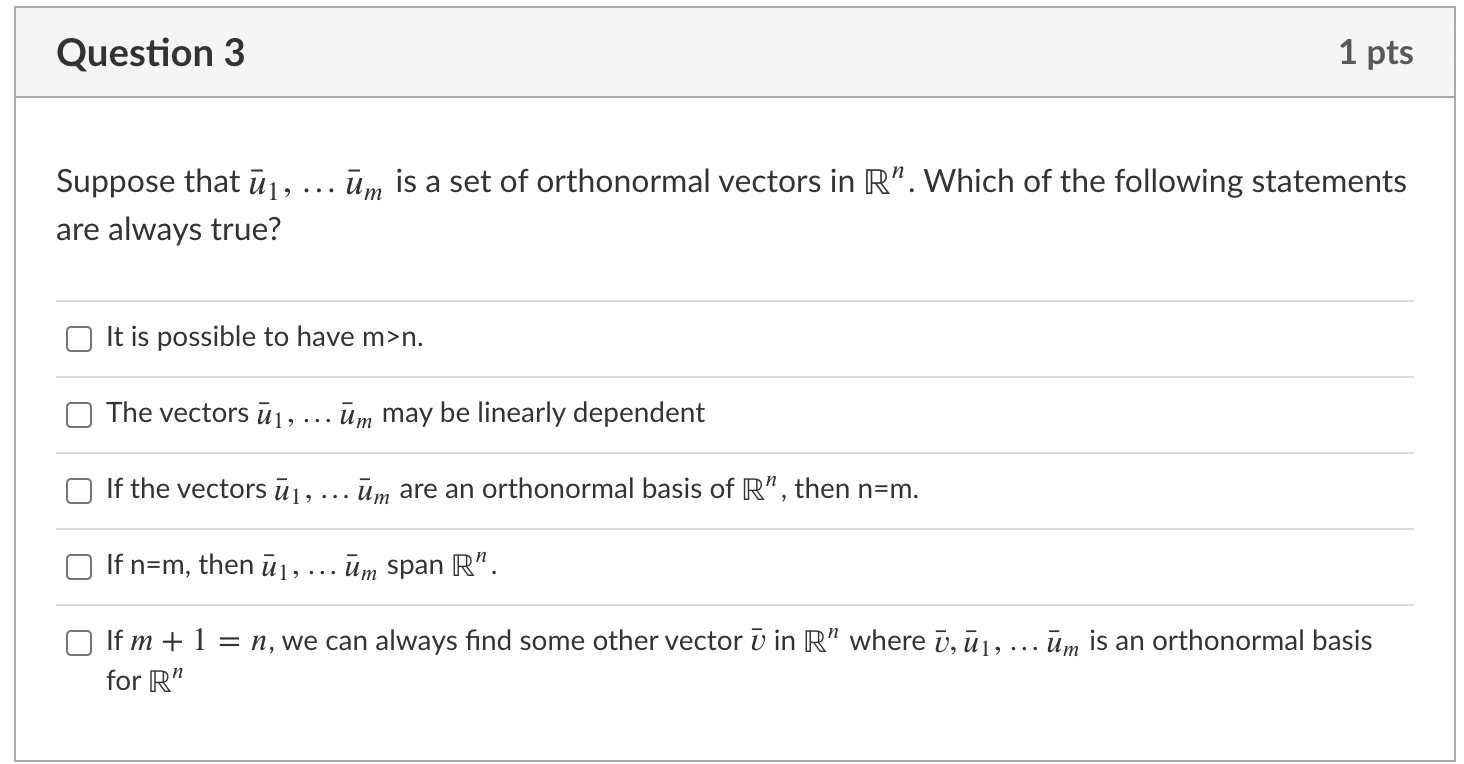Select the 'may be linearly dependent' checkbox
1464x764 pixels.
(x=78, y=414)
